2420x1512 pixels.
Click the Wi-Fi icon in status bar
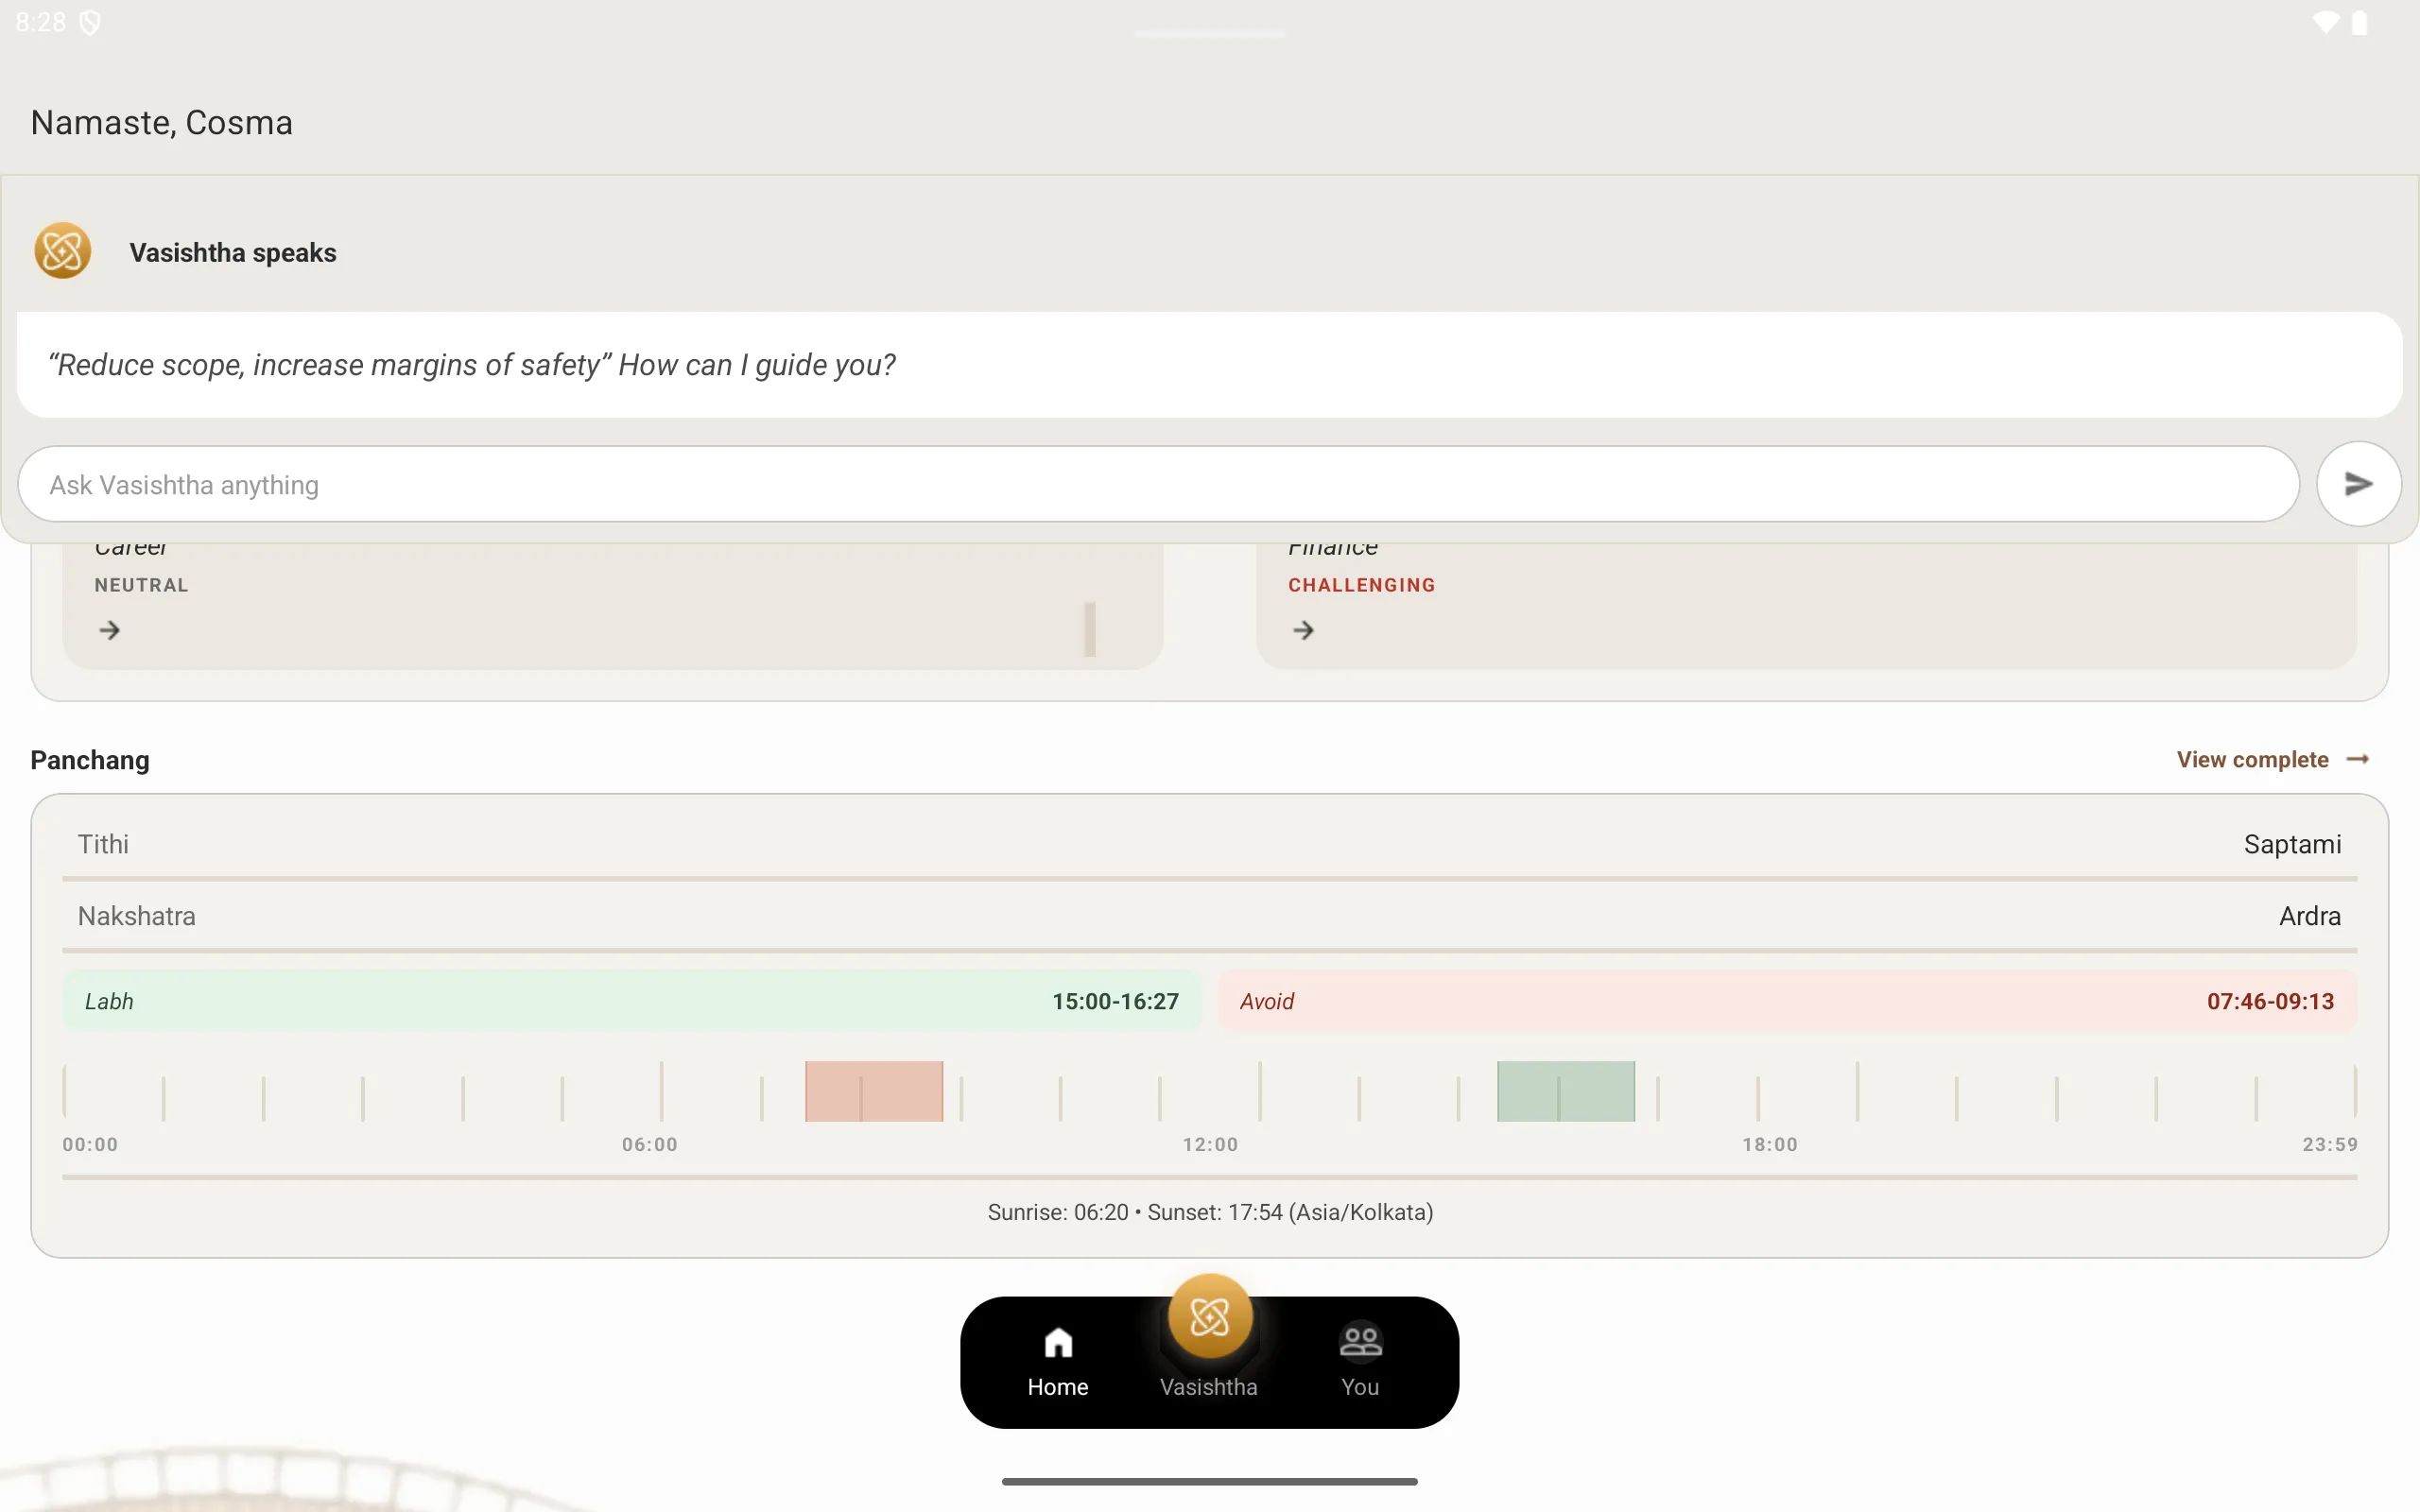pyautogui.click(x=2326, y=22)
